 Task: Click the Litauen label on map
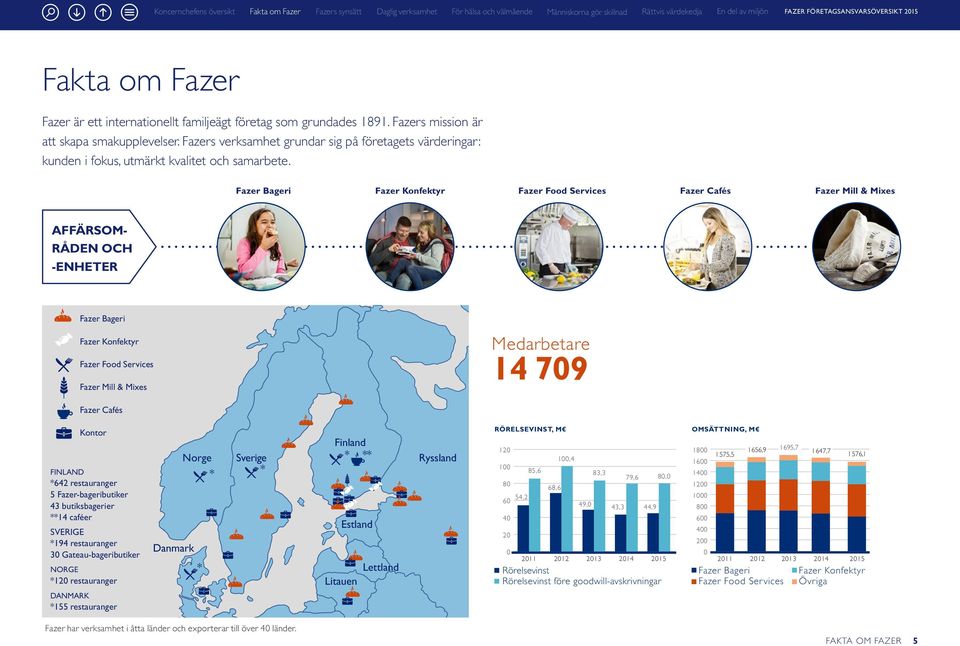click(x=340, y=581)
